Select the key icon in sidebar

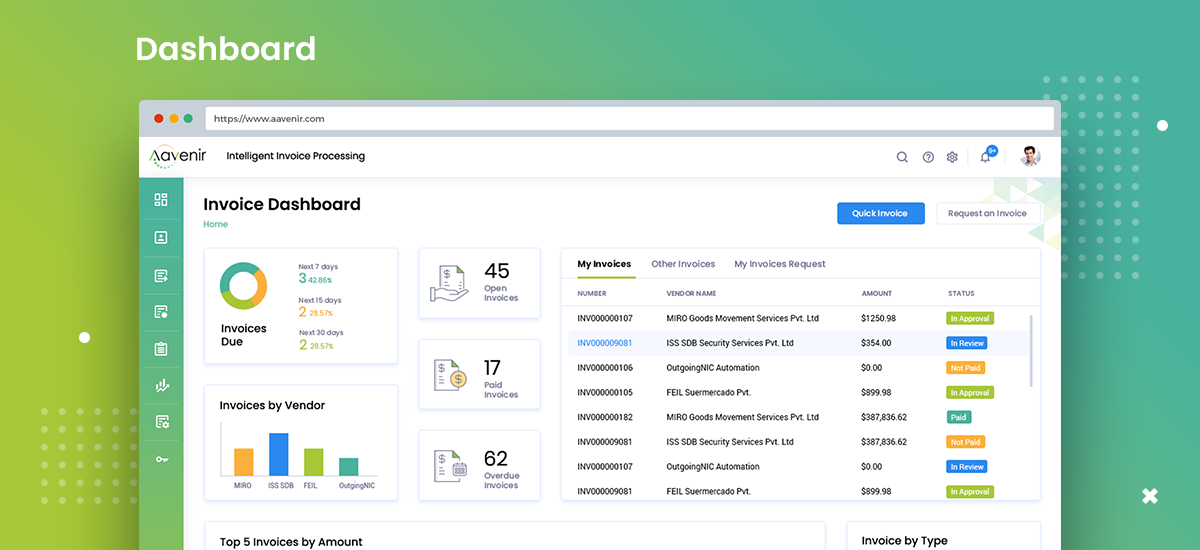(161, 459)
